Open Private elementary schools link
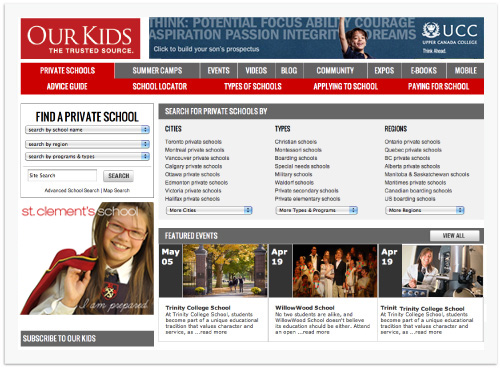This screenshot has height=368, width=500. 307,199
